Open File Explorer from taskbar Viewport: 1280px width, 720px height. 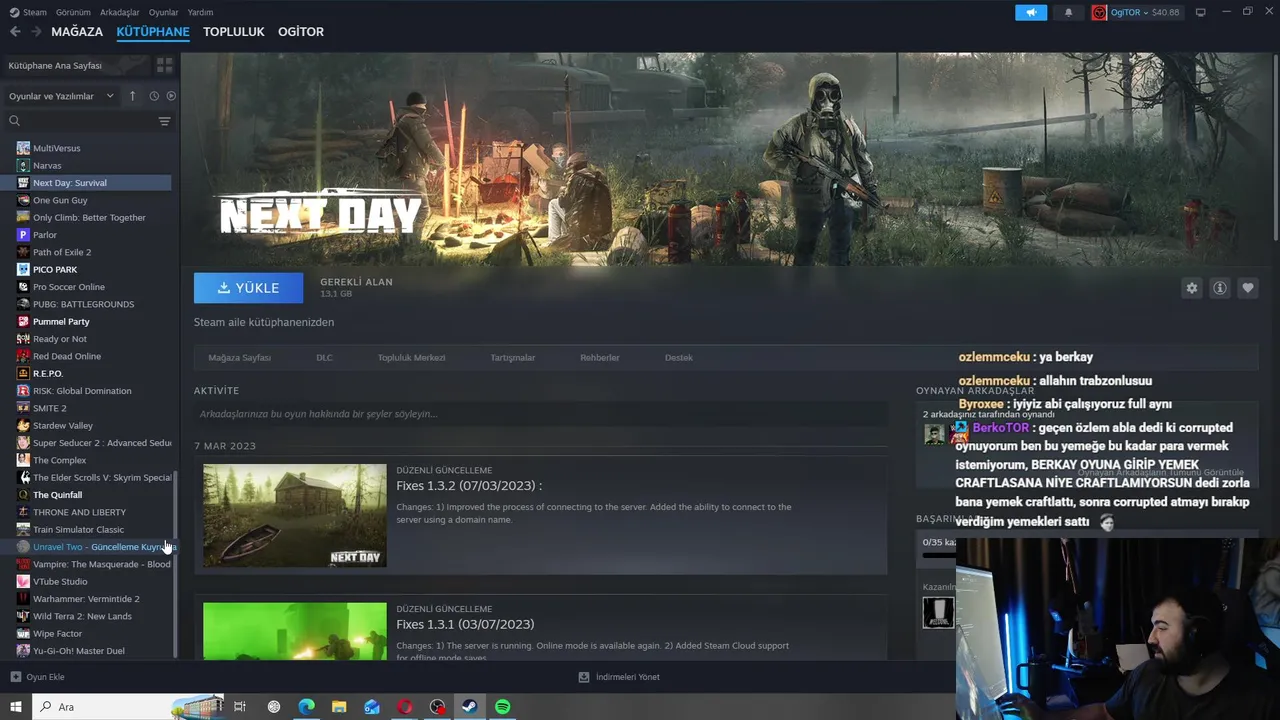click(339, 707)
